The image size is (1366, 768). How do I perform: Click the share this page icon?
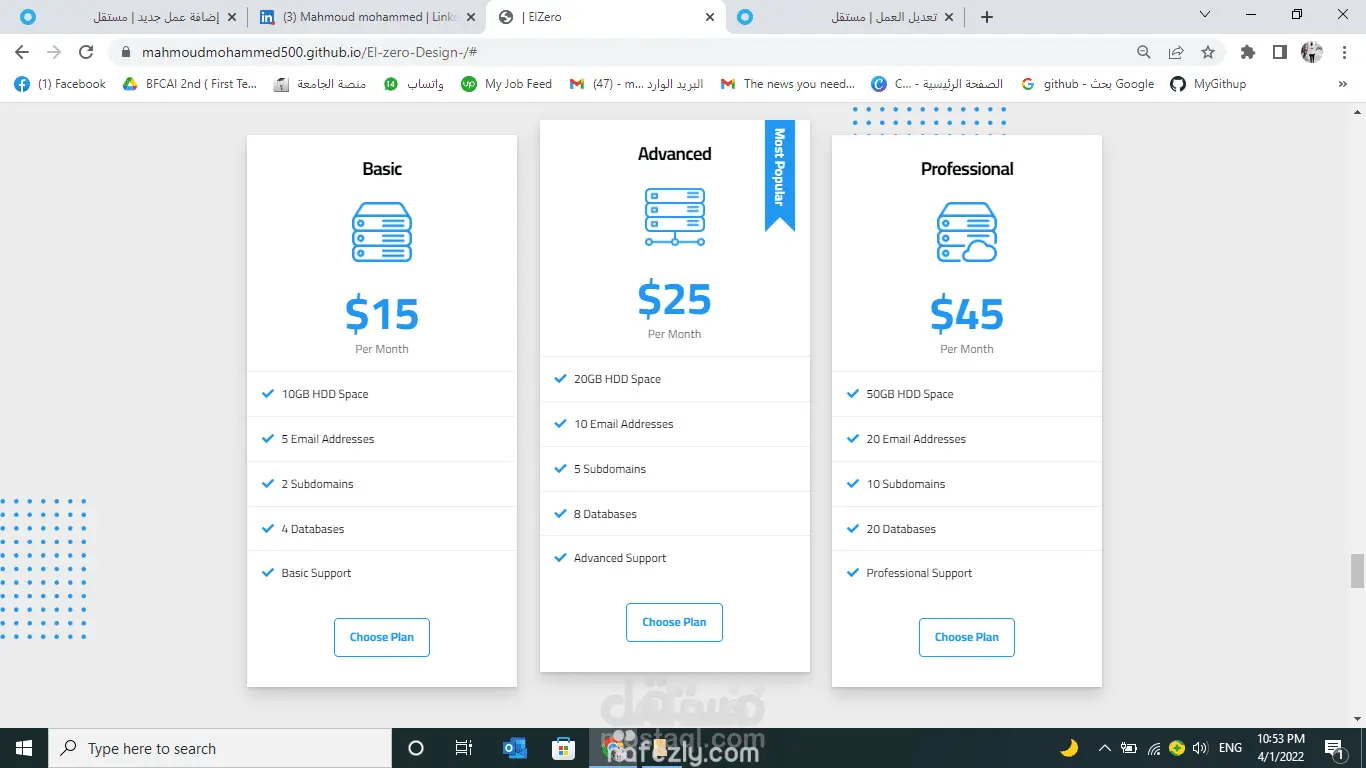[x=1176, y=52]
